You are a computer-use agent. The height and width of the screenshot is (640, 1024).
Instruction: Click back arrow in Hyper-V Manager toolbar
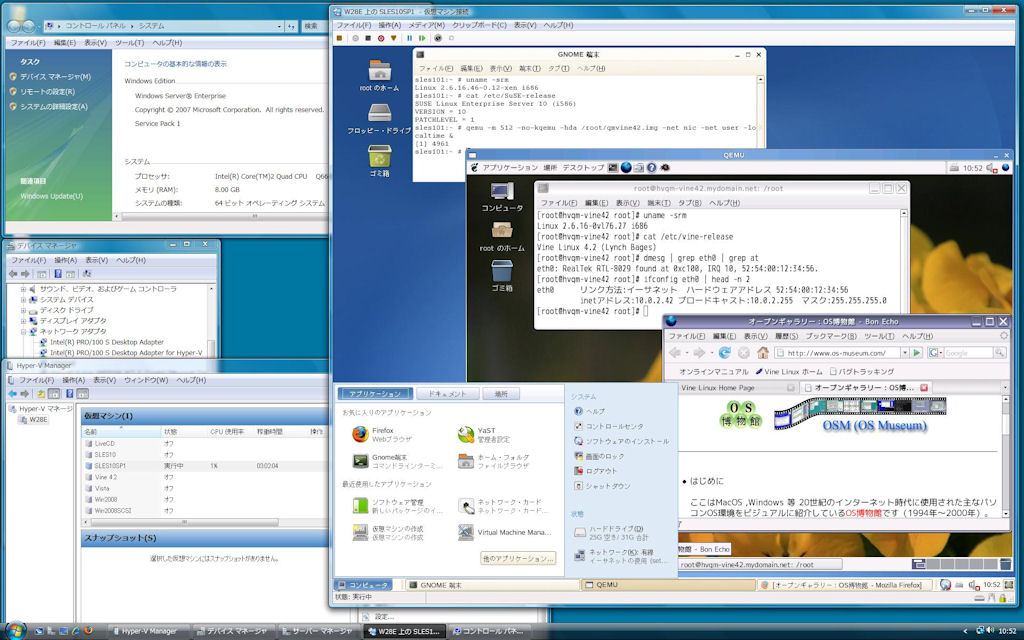point(12,394)
